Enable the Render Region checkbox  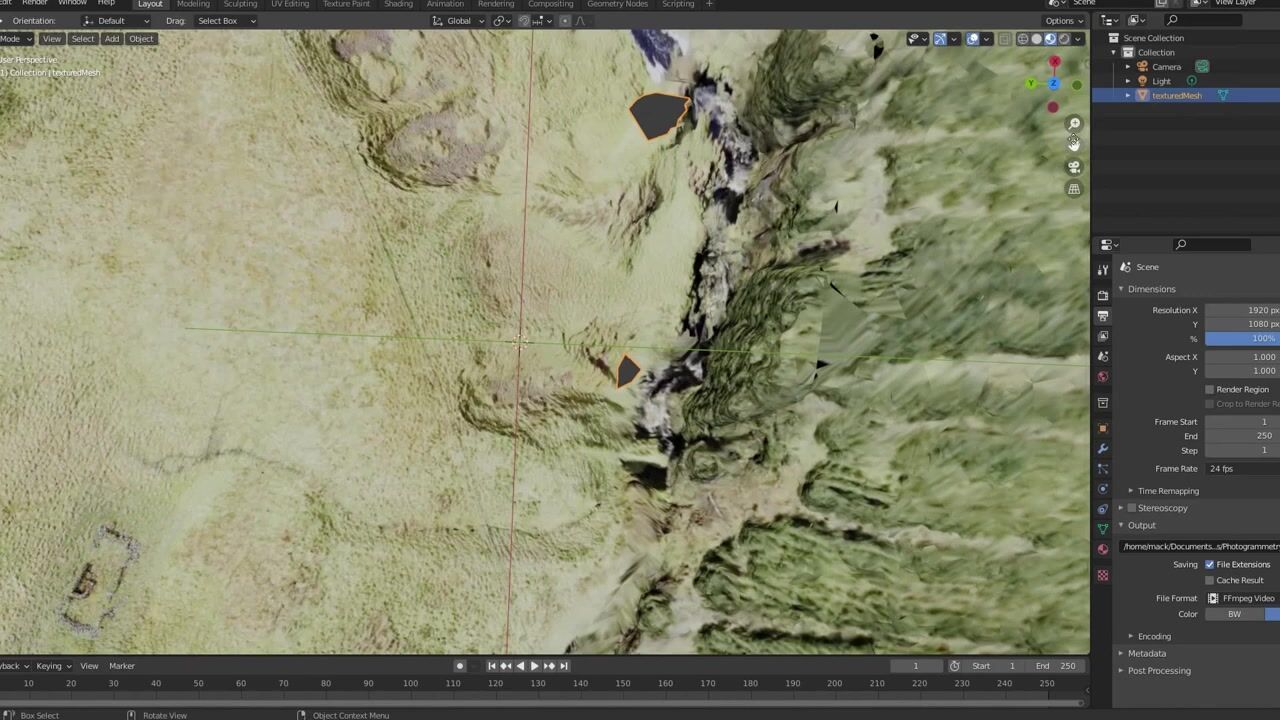[1210, 390]
